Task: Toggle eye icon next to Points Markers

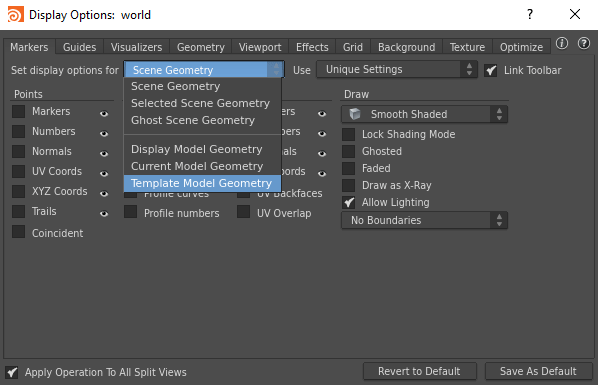Action: (104, 113)
